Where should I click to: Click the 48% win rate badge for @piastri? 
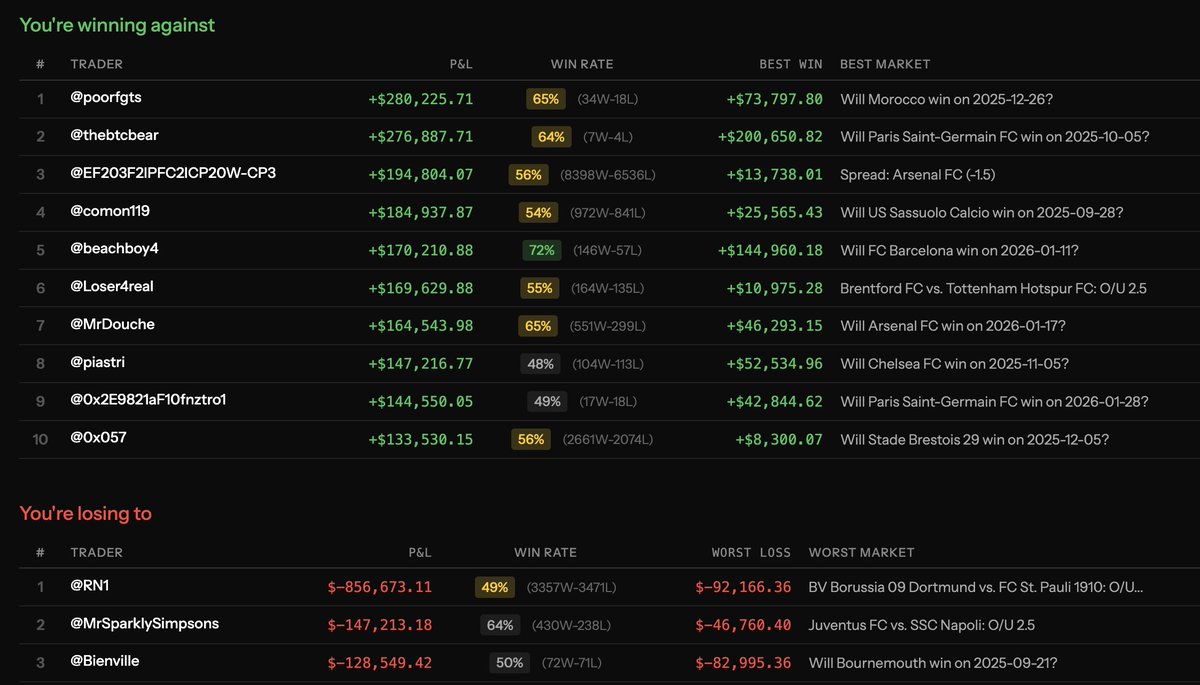point(540,364)
